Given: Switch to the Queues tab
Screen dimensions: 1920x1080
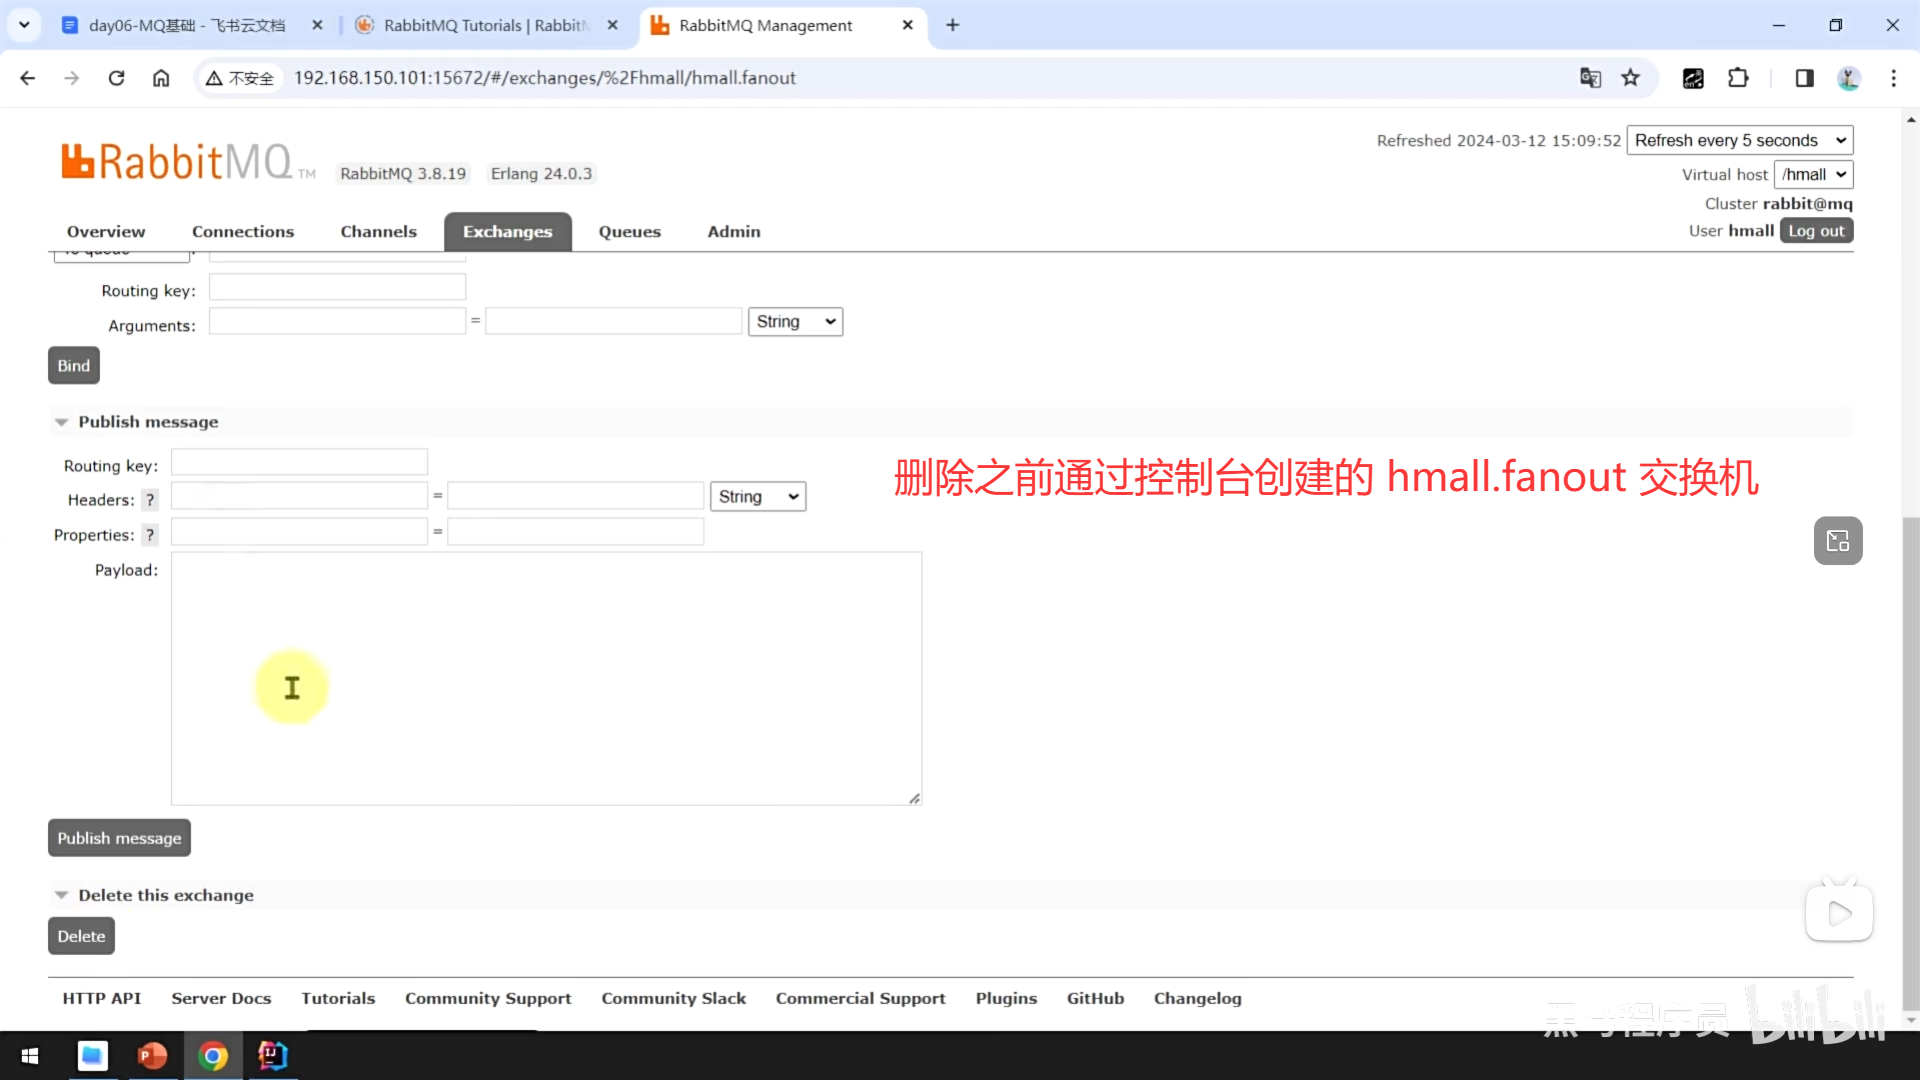Looking at the screenshot, I should pos(629,231).
